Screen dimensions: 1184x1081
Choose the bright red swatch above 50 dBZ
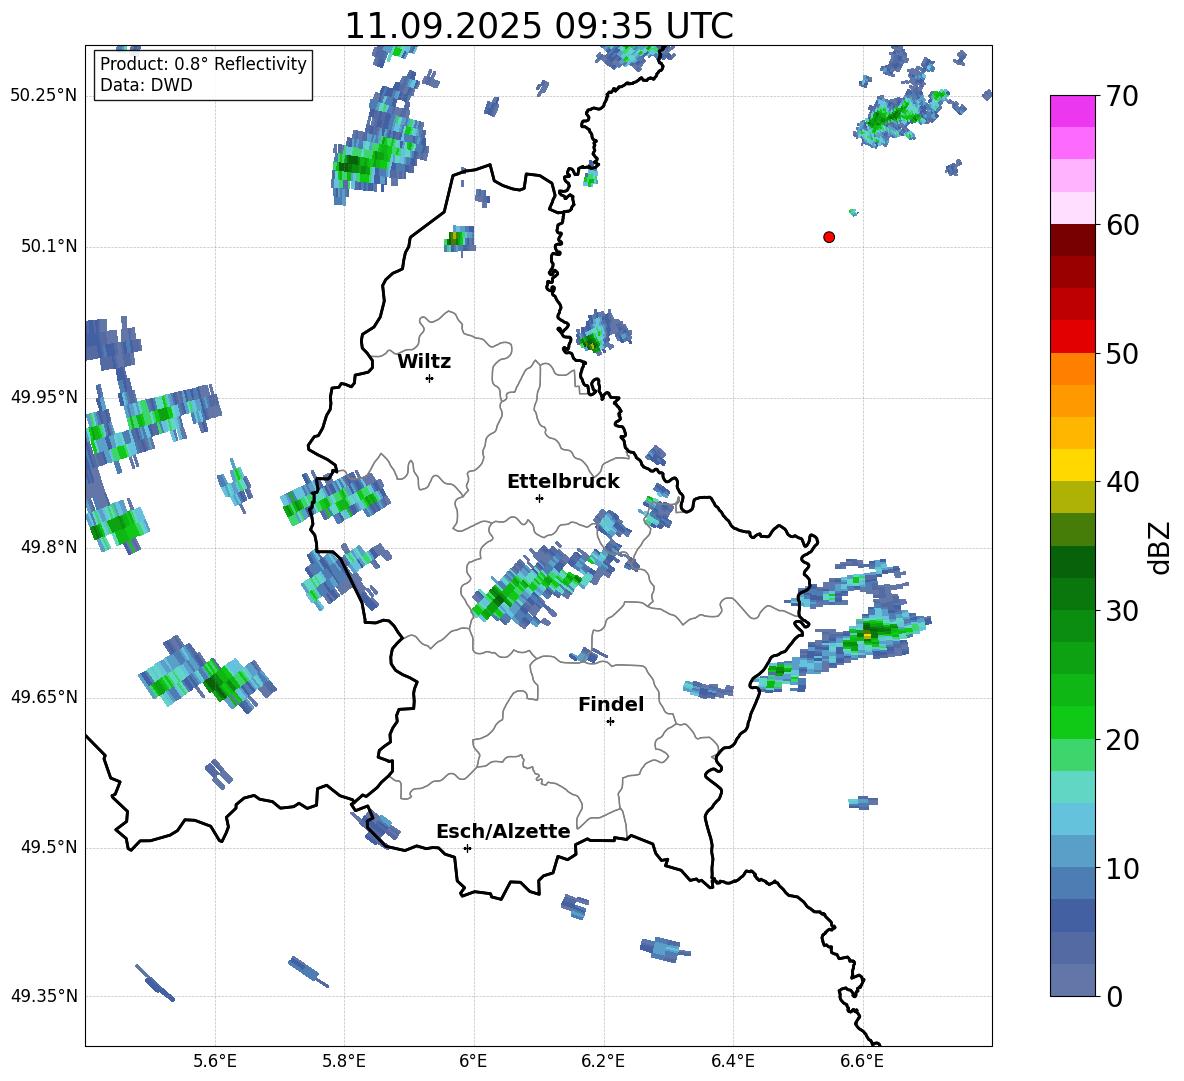[1073, 336]
